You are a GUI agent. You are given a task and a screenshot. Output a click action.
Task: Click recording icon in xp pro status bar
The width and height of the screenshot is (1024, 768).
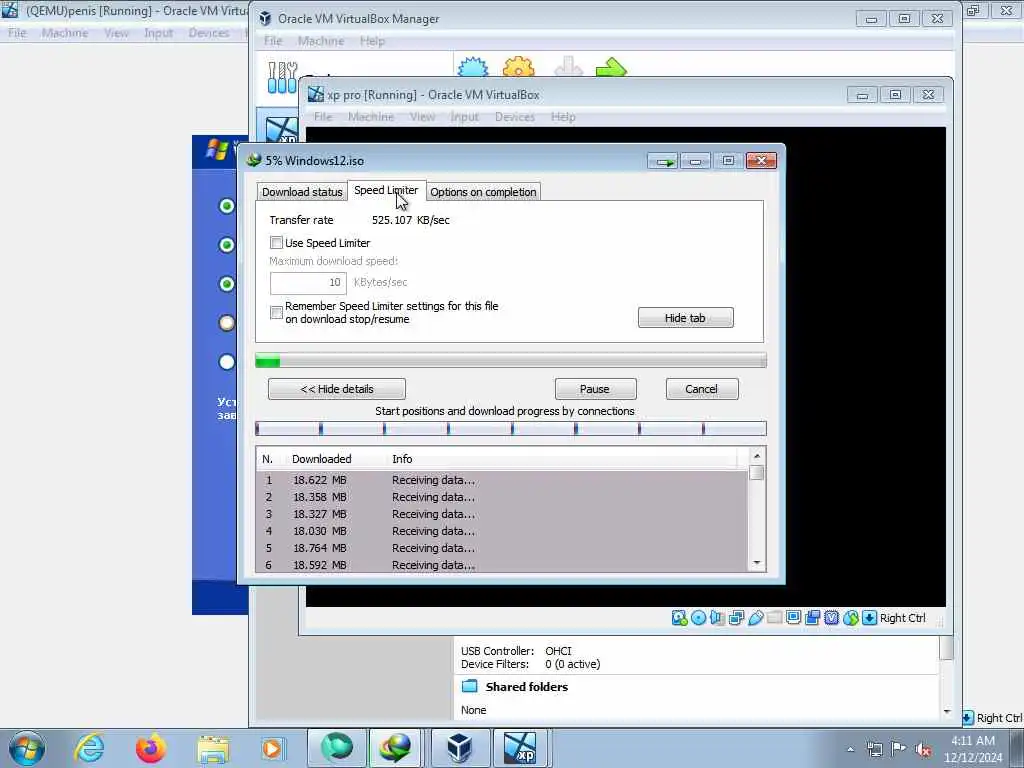click(x=812, y=618)
